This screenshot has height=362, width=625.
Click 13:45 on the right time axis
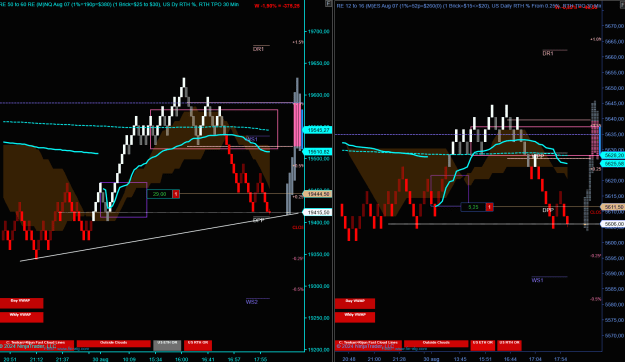460,359
